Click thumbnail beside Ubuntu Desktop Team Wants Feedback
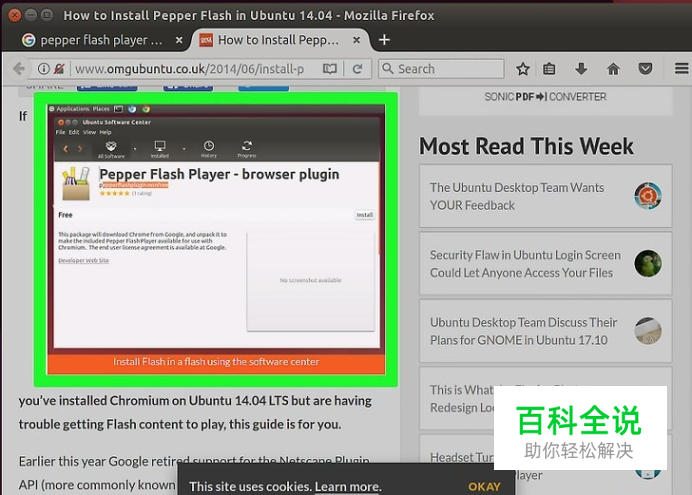The image size is (692, 495). [x=648, y=195]
